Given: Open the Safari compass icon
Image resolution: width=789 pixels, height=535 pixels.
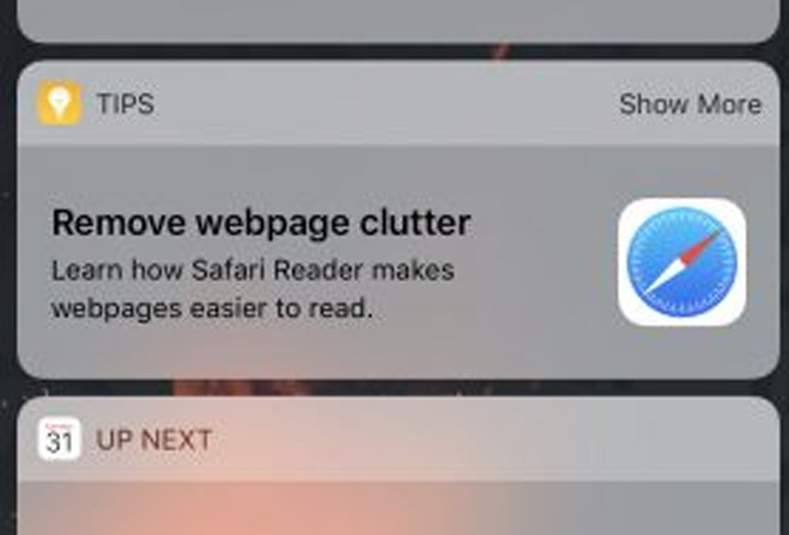Looking at the screenshot, I should pyautogui.click(x=682, y=262).
